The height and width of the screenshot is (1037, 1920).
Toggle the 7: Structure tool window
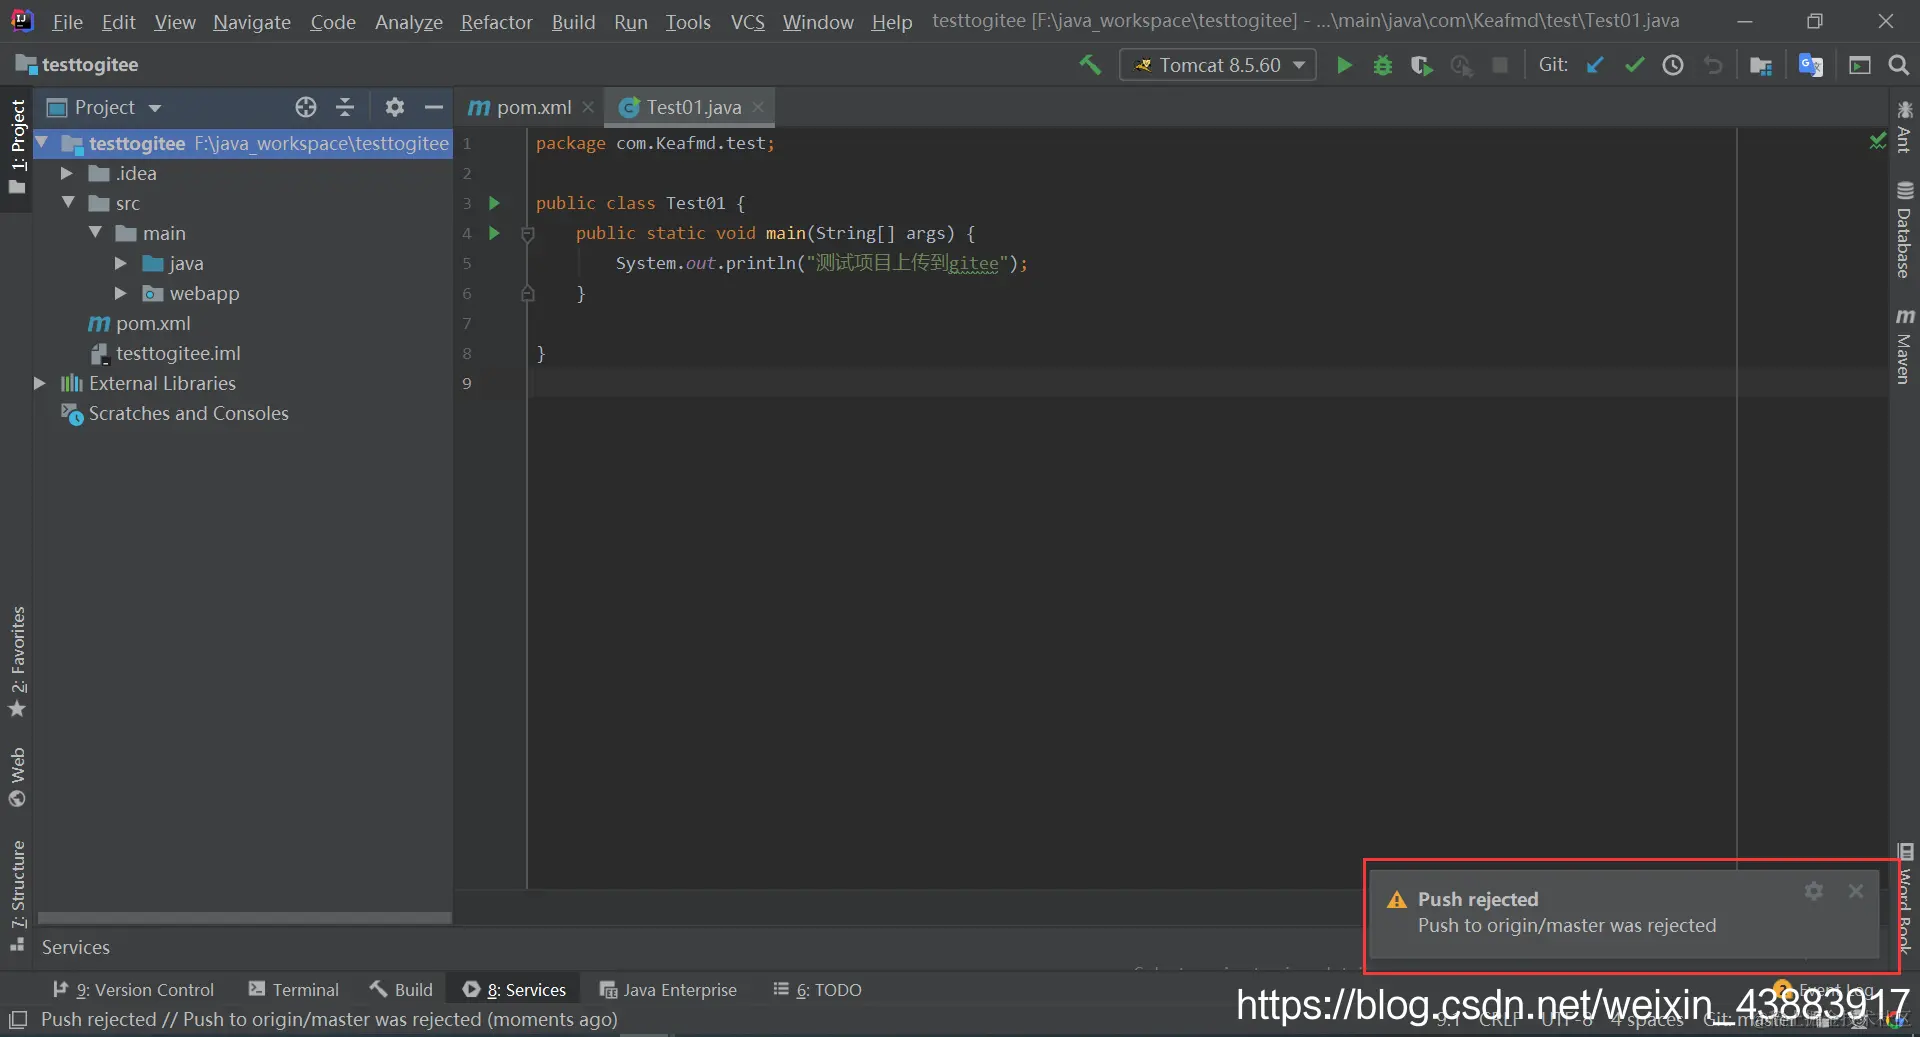point(17,895)
